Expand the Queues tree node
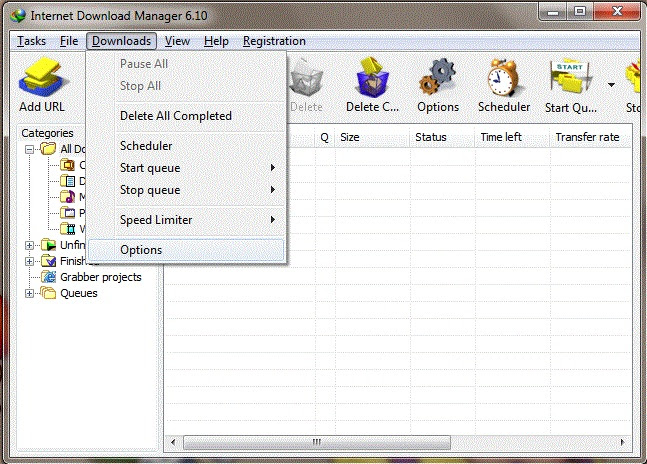The image size is (647, 464). [x=29, y=294]
